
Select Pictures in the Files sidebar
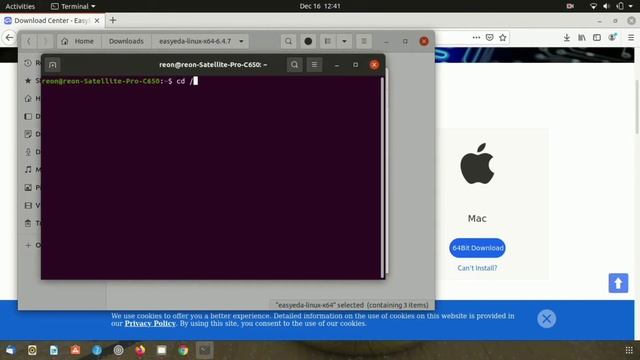click(32, 187)
